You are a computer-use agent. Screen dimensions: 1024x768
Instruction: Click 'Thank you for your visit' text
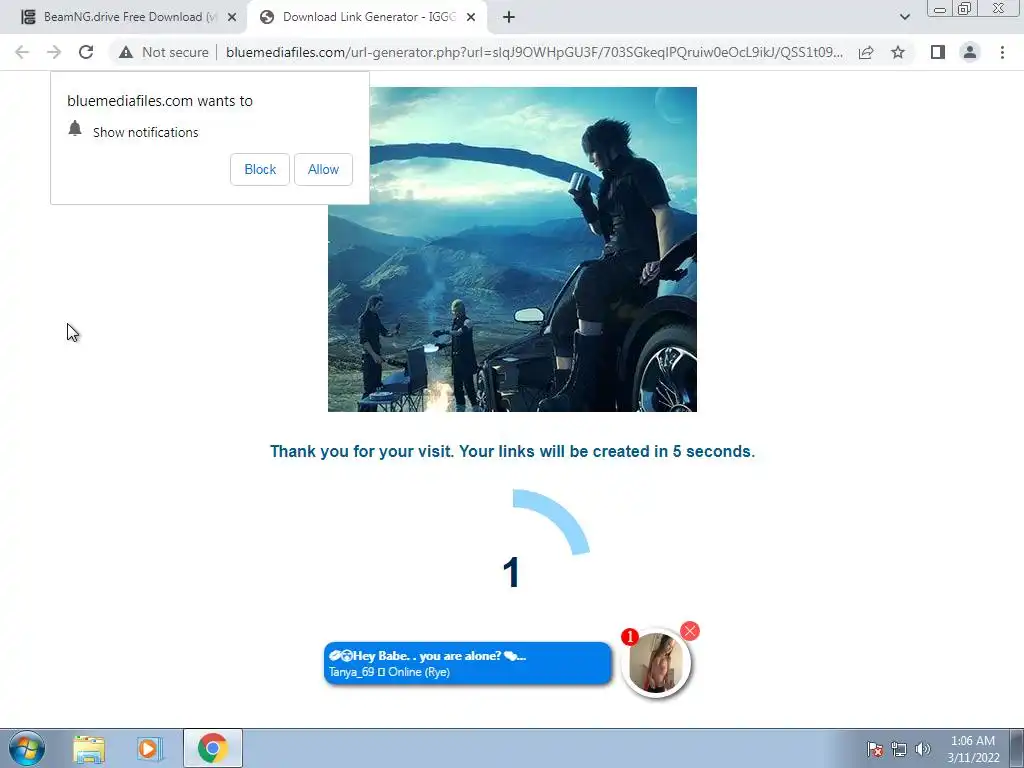pyautogui.click(x=513, y=451)
